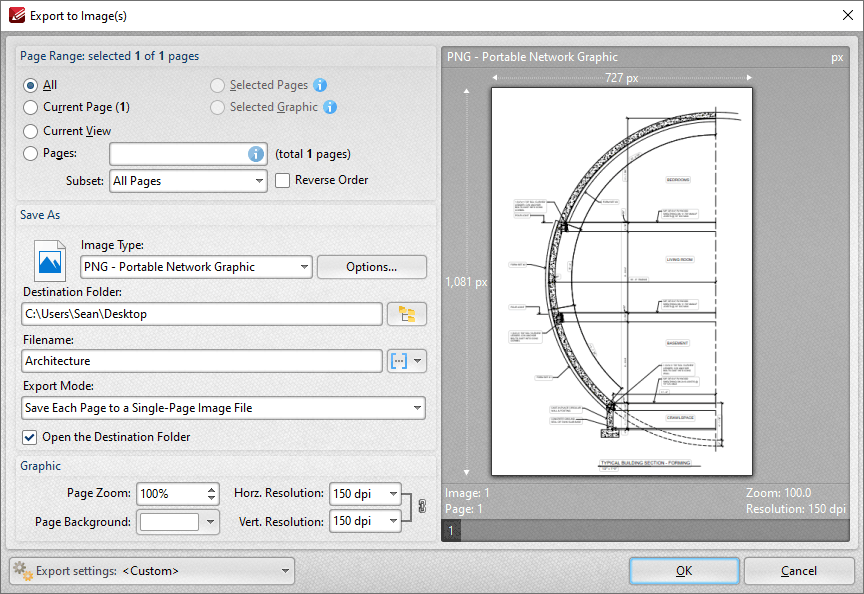
Task: Disable Open the Destination Folder
Action: click(x=29, y=437)
